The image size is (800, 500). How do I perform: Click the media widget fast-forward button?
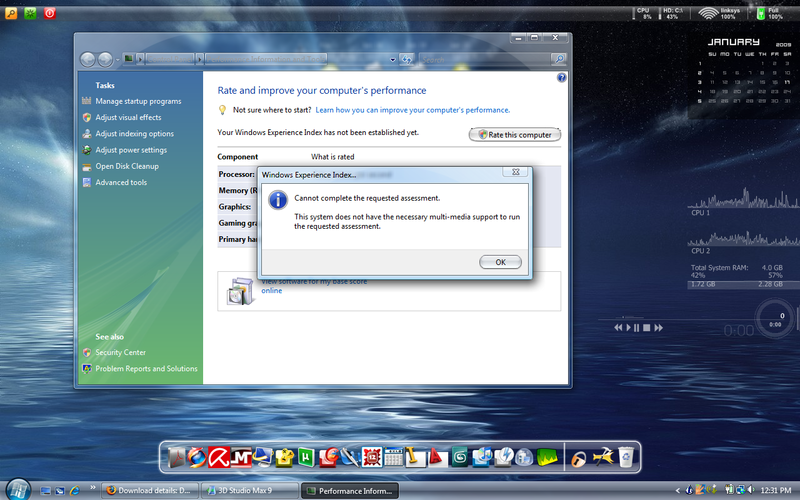click(x=658, y=328)
